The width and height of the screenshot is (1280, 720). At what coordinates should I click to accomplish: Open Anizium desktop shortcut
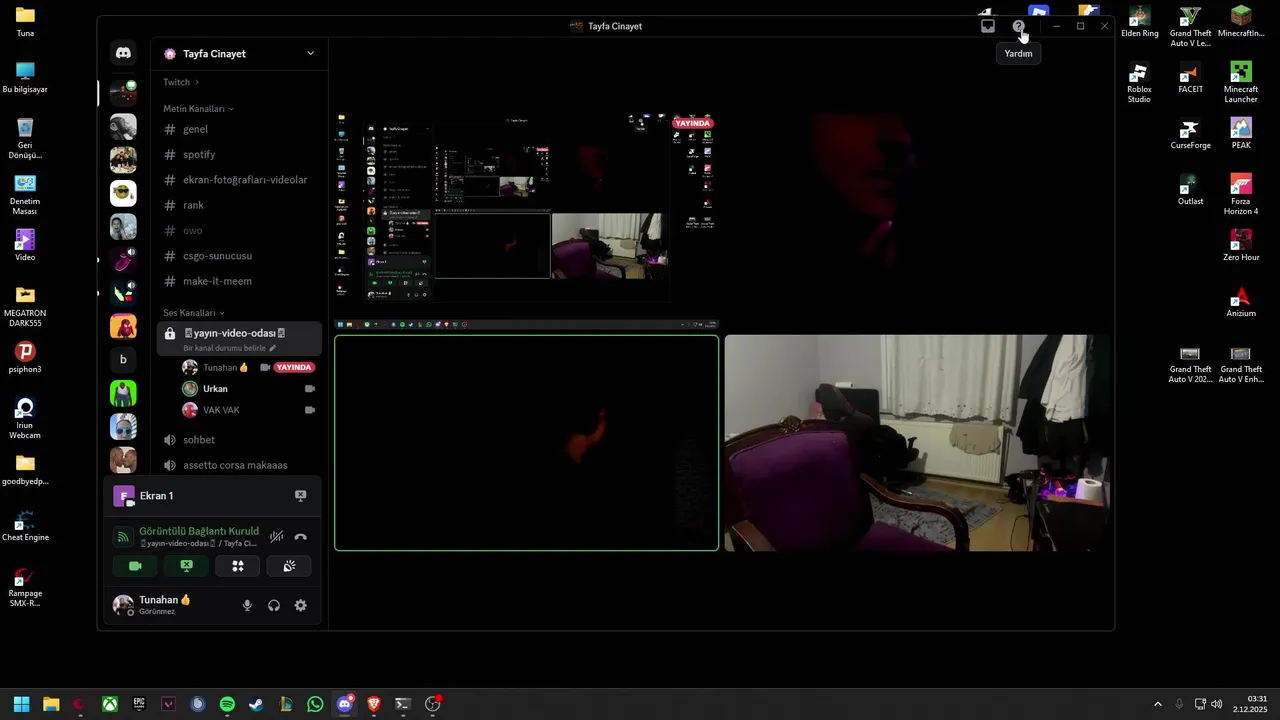pos(1241,302)
